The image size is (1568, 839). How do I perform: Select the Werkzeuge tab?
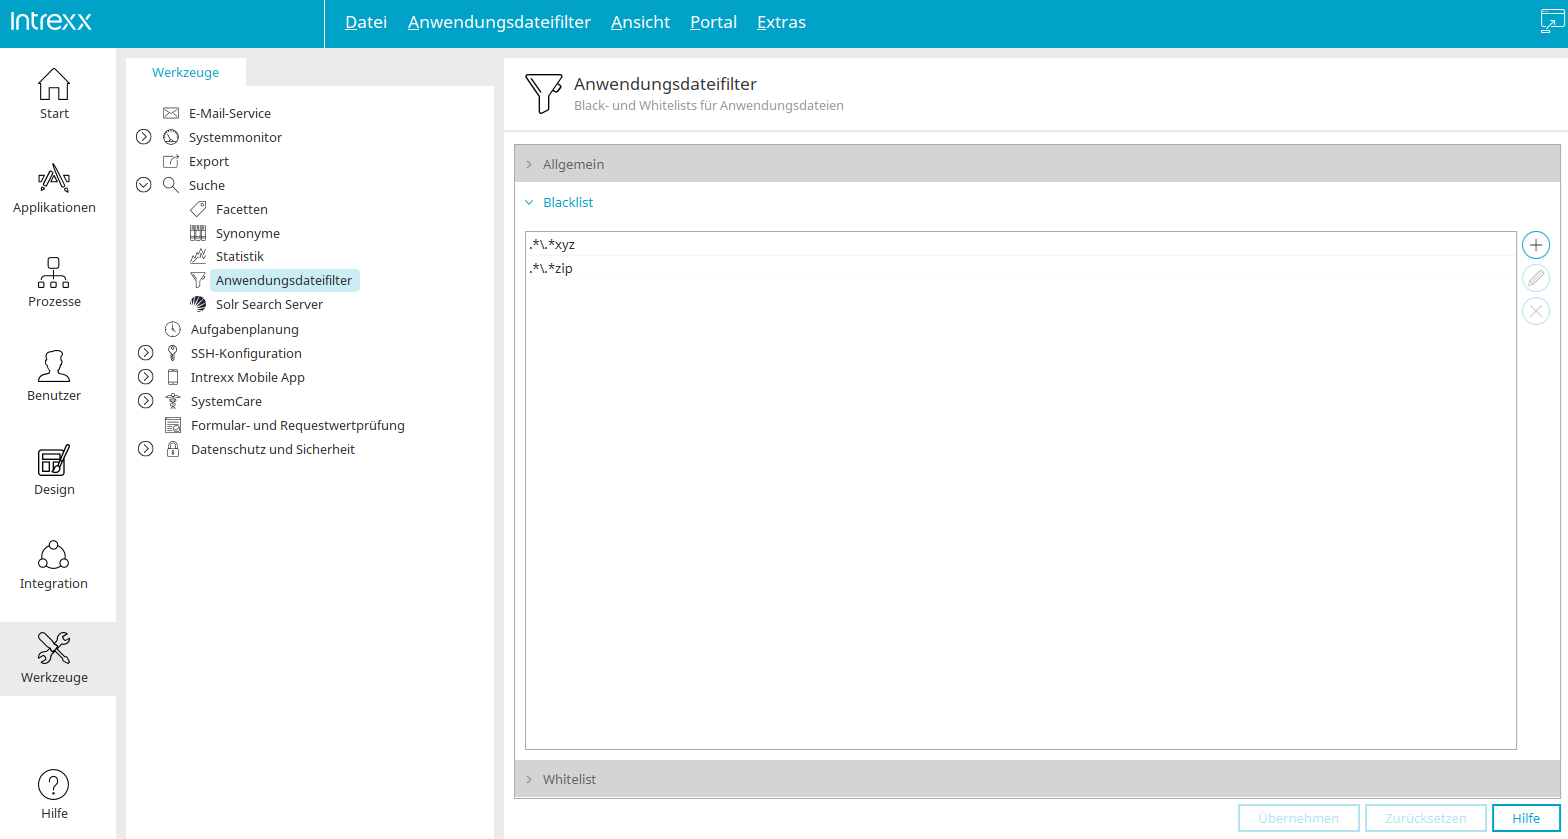tap(185, 72)
